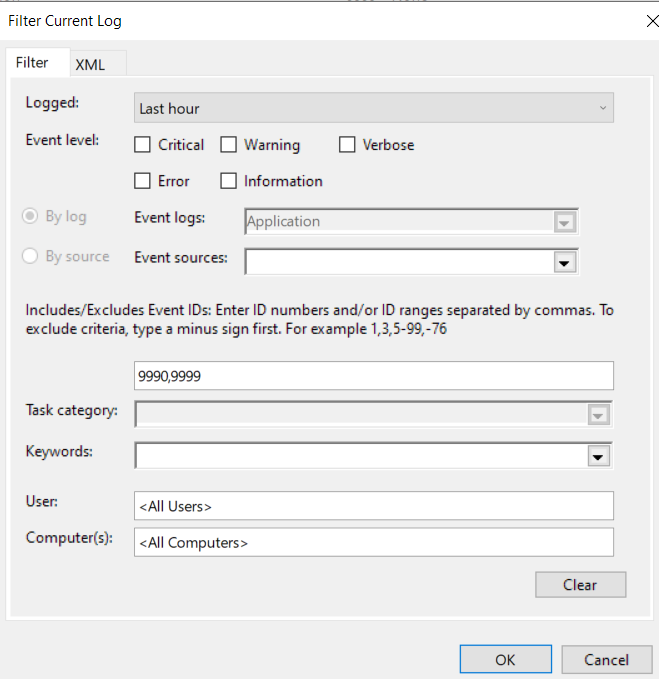Enable the Information event level checkbox
Viewport: 659px width, 679px height.
click(x=229, y=181)
